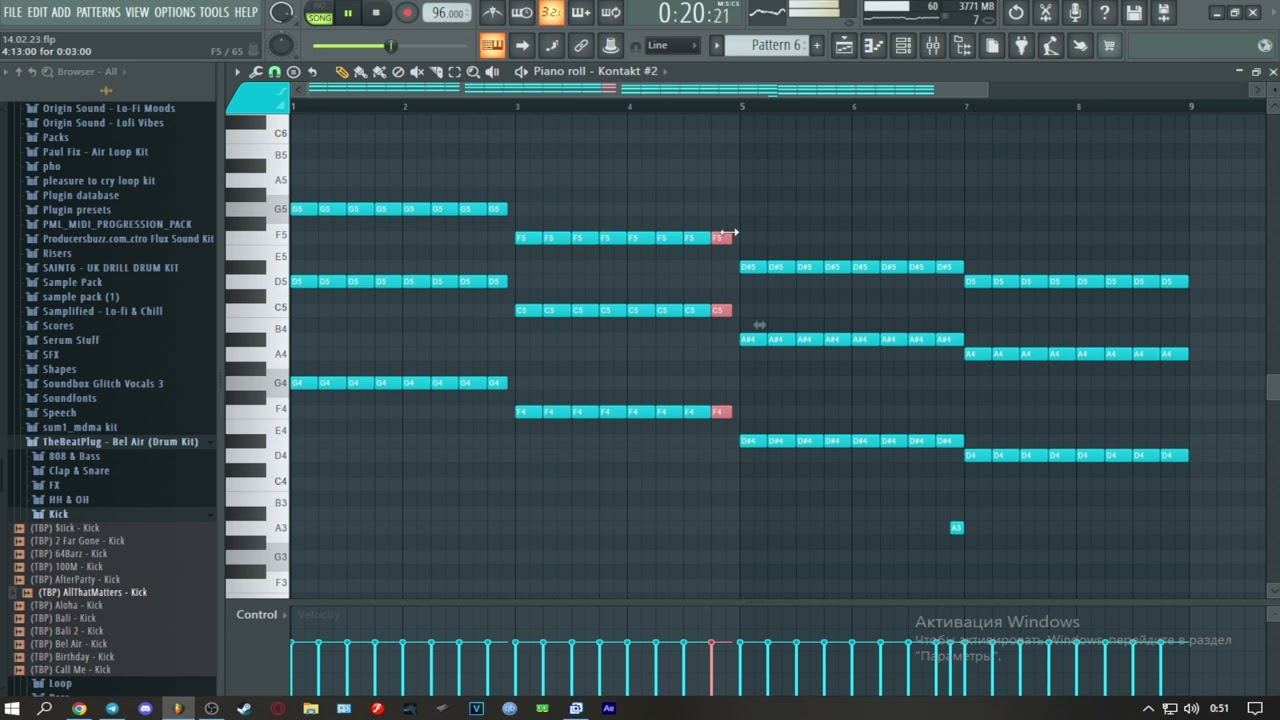Viewport: 1280px width, 720px height.
Task: Open target channel dropdown after Kontakt #2
Action: [x=665, y=72]
